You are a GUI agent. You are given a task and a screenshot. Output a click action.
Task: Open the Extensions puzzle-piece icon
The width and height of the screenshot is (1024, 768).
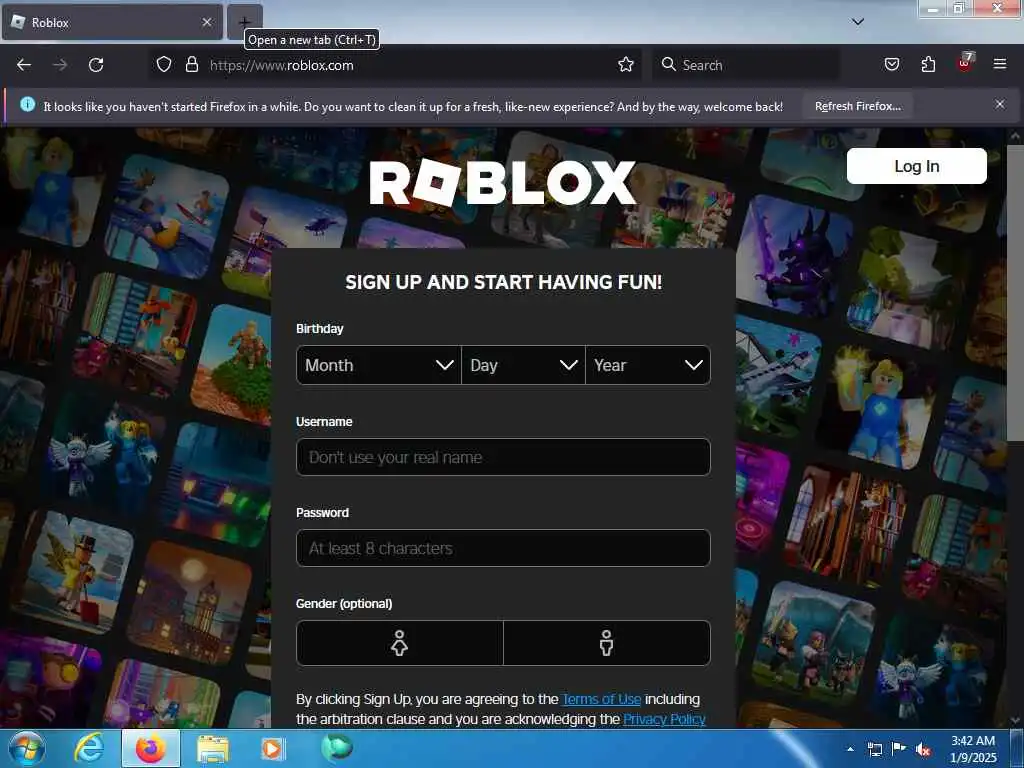pyautogui.click(x=928, y=64)
